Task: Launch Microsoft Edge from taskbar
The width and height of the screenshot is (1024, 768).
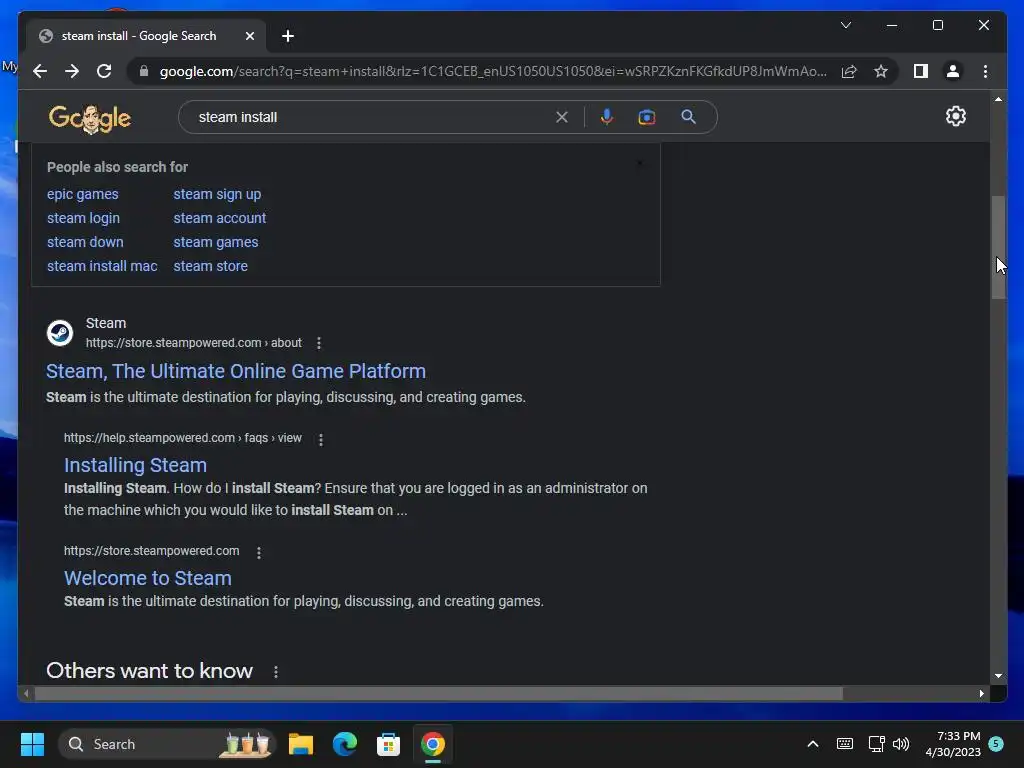Action: point(345,744)
